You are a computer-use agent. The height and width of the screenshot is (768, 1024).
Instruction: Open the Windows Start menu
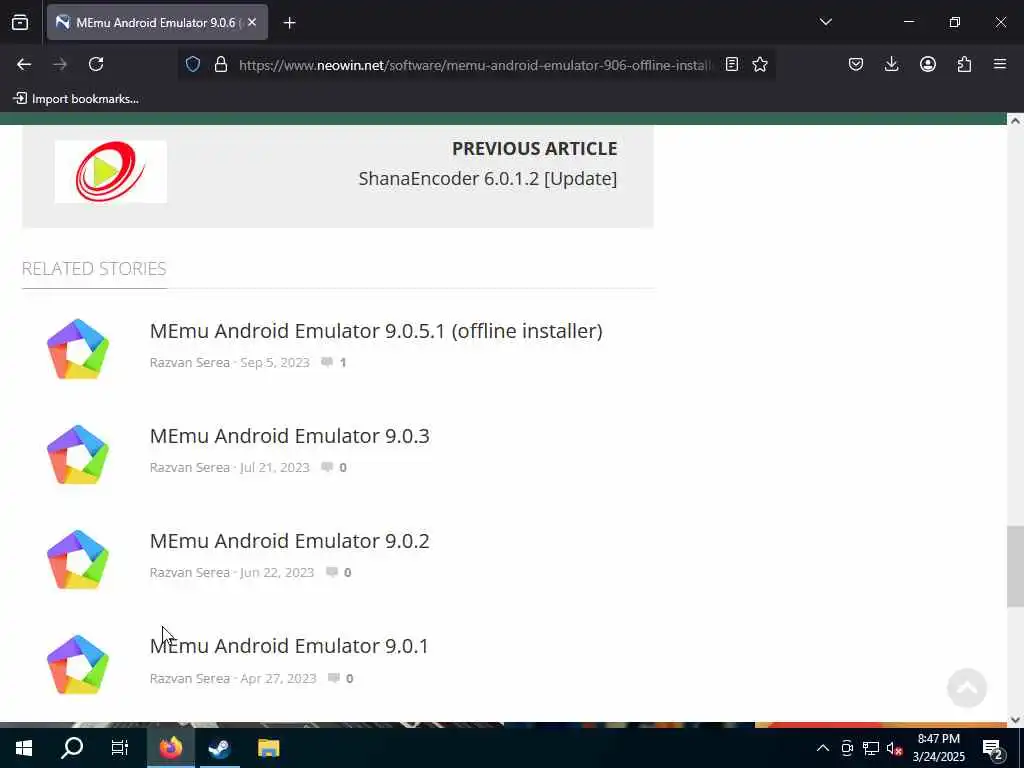click(x=24, y=748)
